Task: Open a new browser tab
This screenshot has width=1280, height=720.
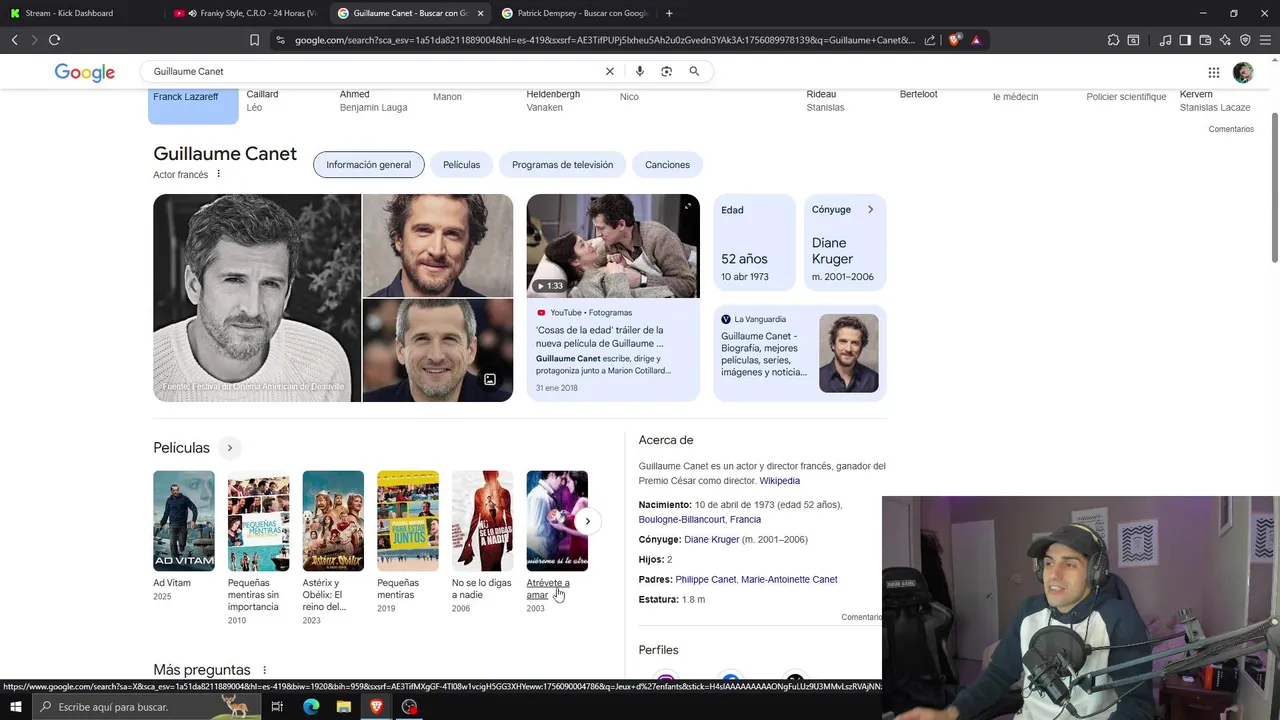Action: (669, 13)
